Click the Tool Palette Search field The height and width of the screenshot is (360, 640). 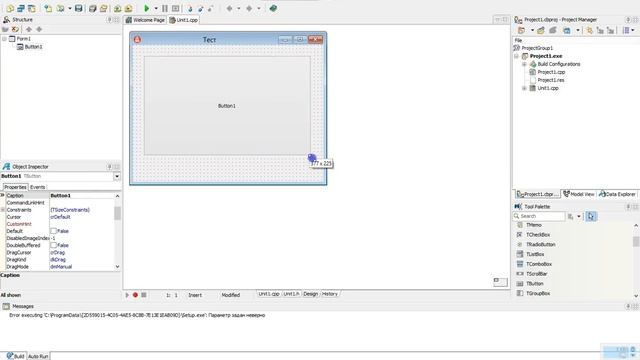tap(539, 216)
